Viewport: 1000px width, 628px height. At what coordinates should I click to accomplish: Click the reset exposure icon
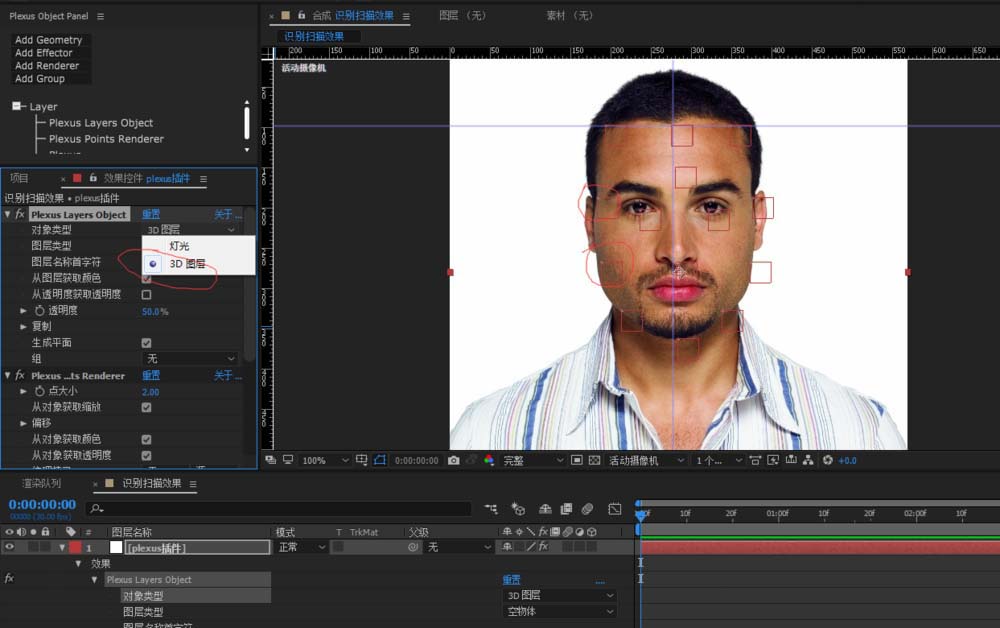pyautogui.click(x=827, y=460)
